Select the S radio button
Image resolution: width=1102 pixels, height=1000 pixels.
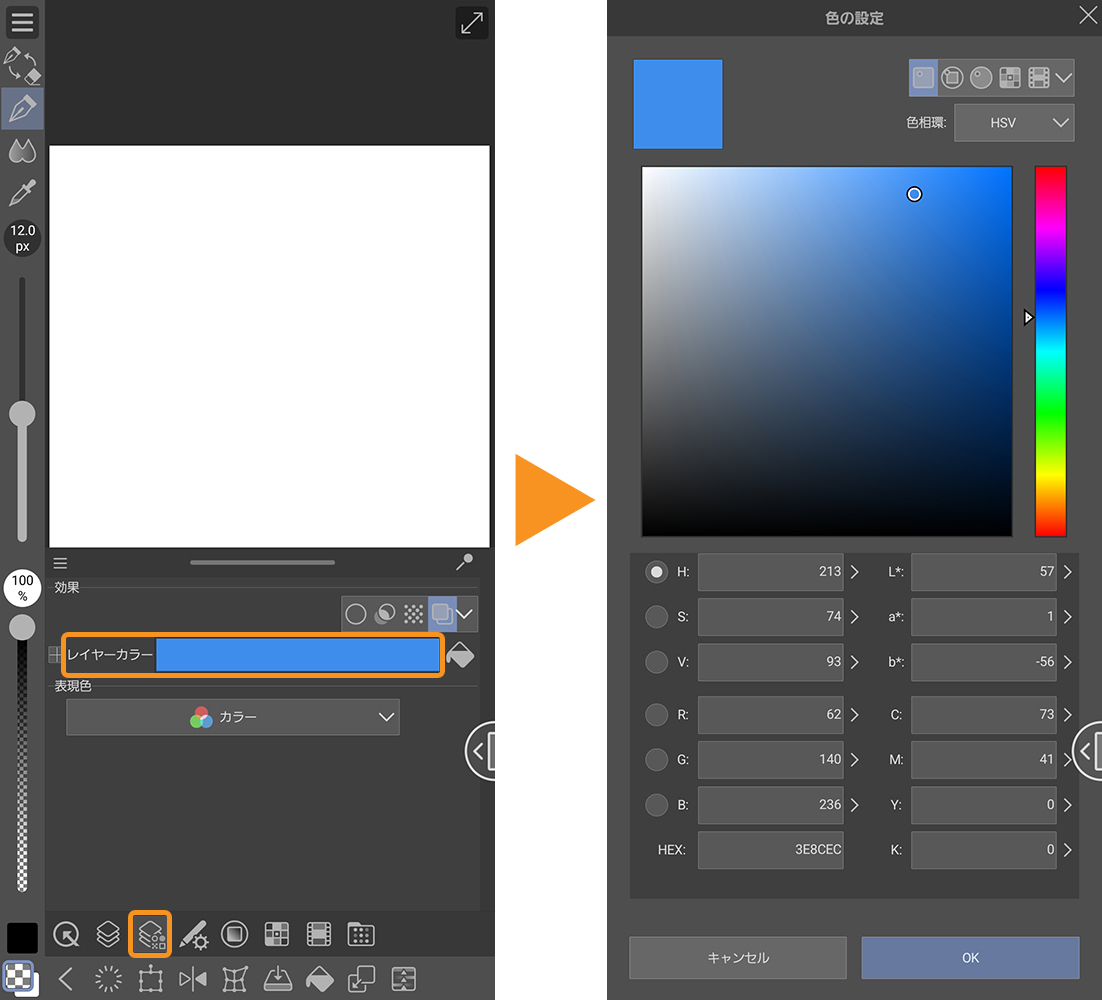coord(656,617)
